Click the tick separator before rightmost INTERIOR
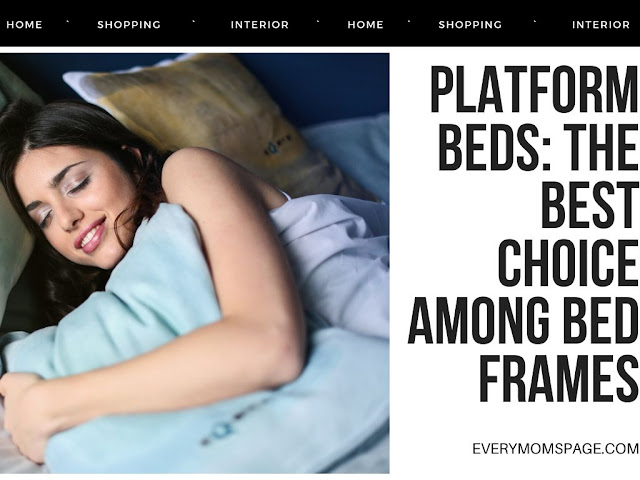Image resolution: width=640 pixels, height=480 pixels. pyautogui.click(x=536, y=22)
